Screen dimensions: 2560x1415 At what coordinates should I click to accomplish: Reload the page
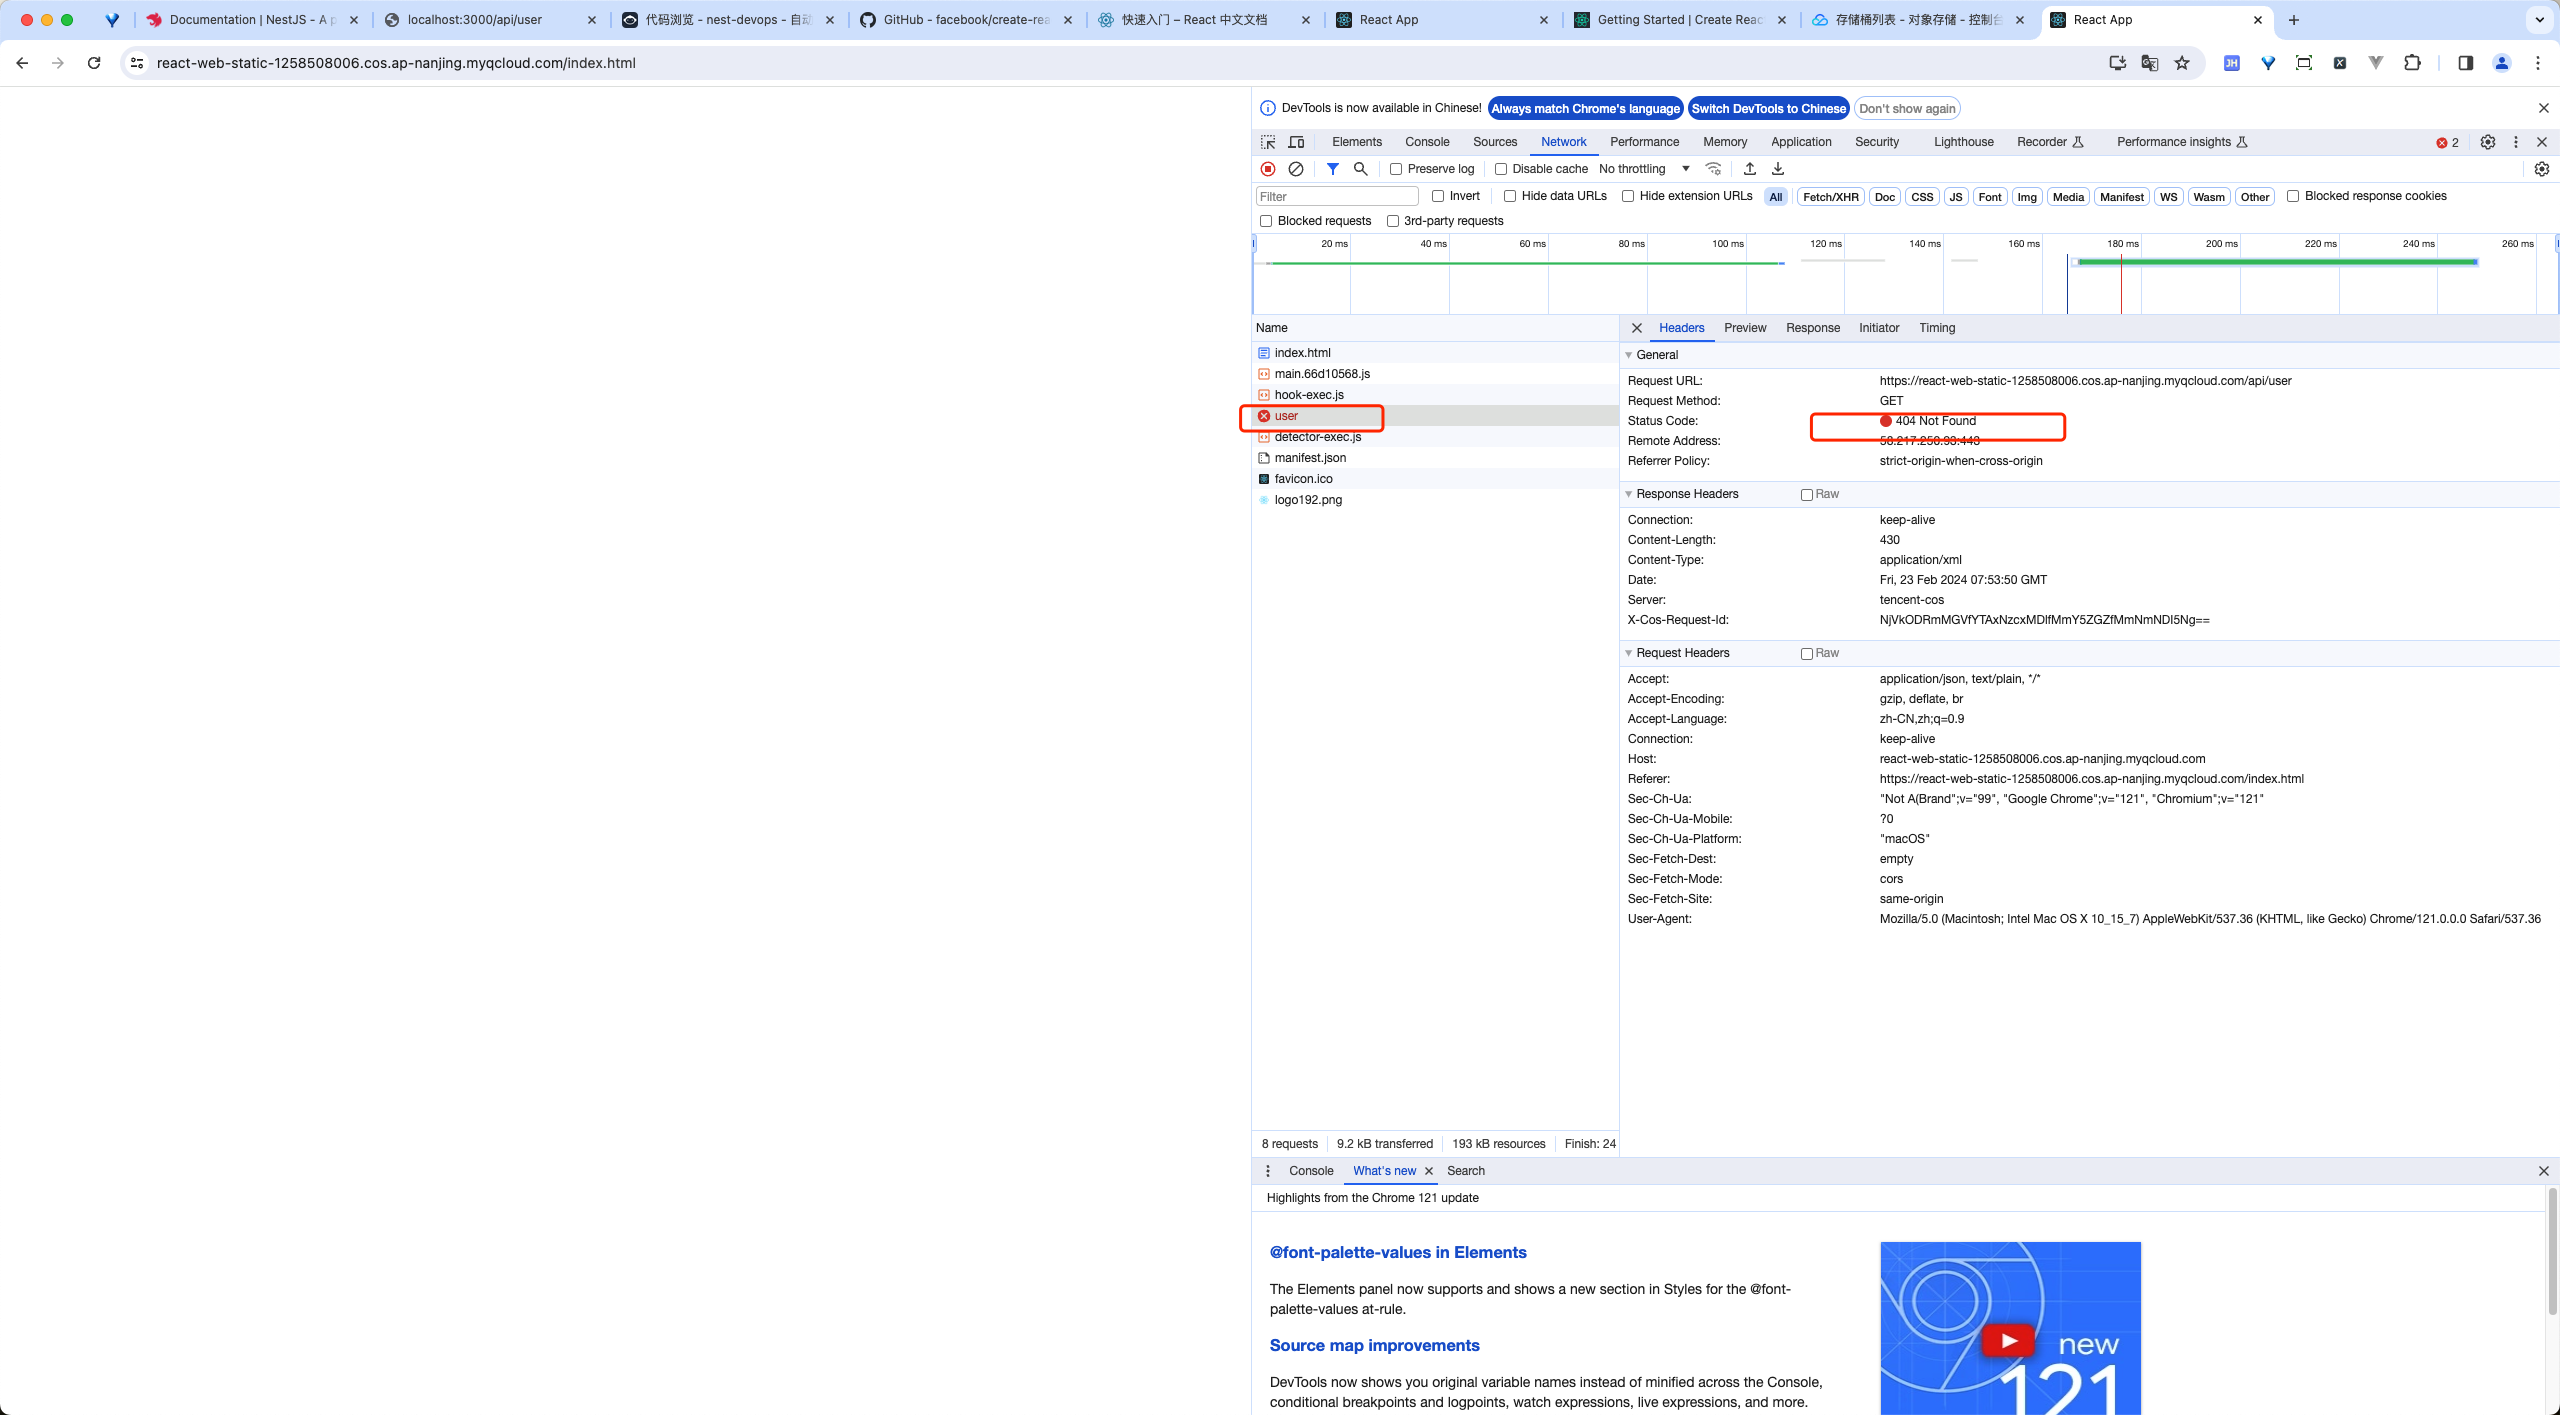click(x=94, y=63)
